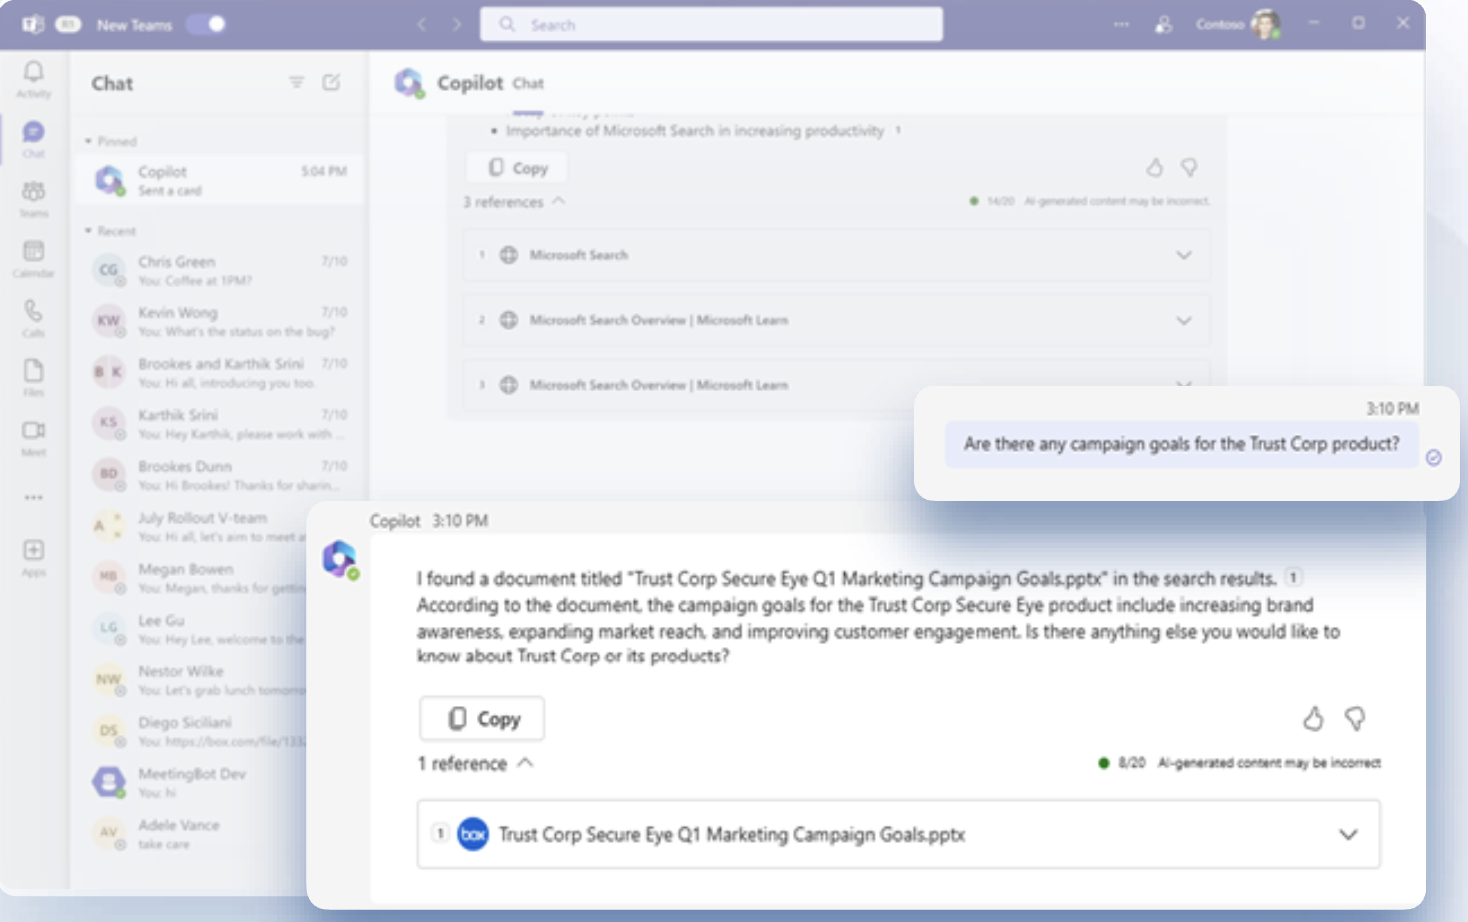The image size is (1468, 922).
Task: Copy the Trust Corp campaign goals response
Action: [x=482, y=719]
